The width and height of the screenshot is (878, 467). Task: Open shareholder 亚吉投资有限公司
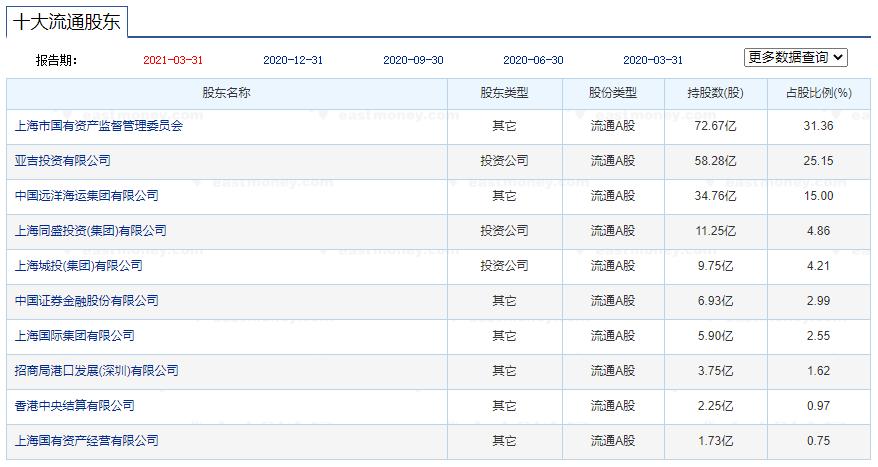point(63,161)
